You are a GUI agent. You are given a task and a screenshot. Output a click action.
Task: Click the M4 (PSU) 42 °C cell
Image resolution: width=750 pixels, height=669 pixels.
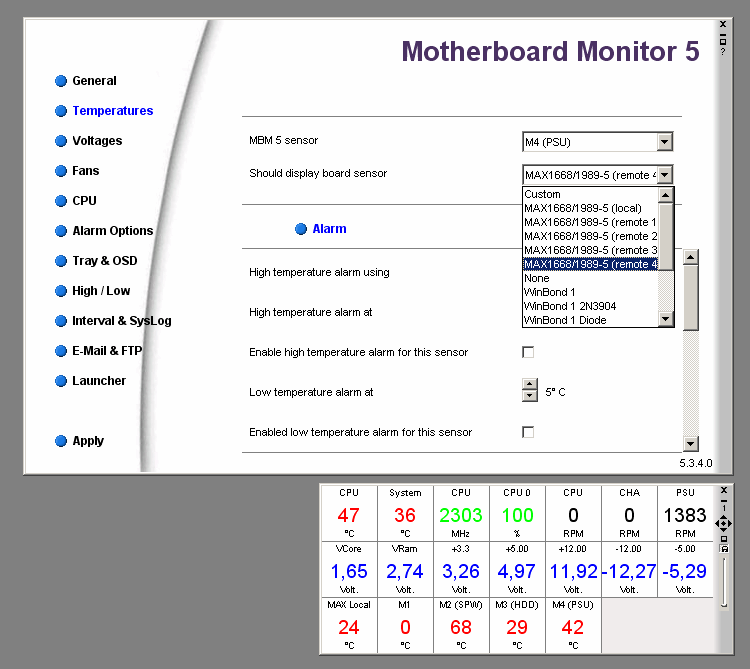573,625
